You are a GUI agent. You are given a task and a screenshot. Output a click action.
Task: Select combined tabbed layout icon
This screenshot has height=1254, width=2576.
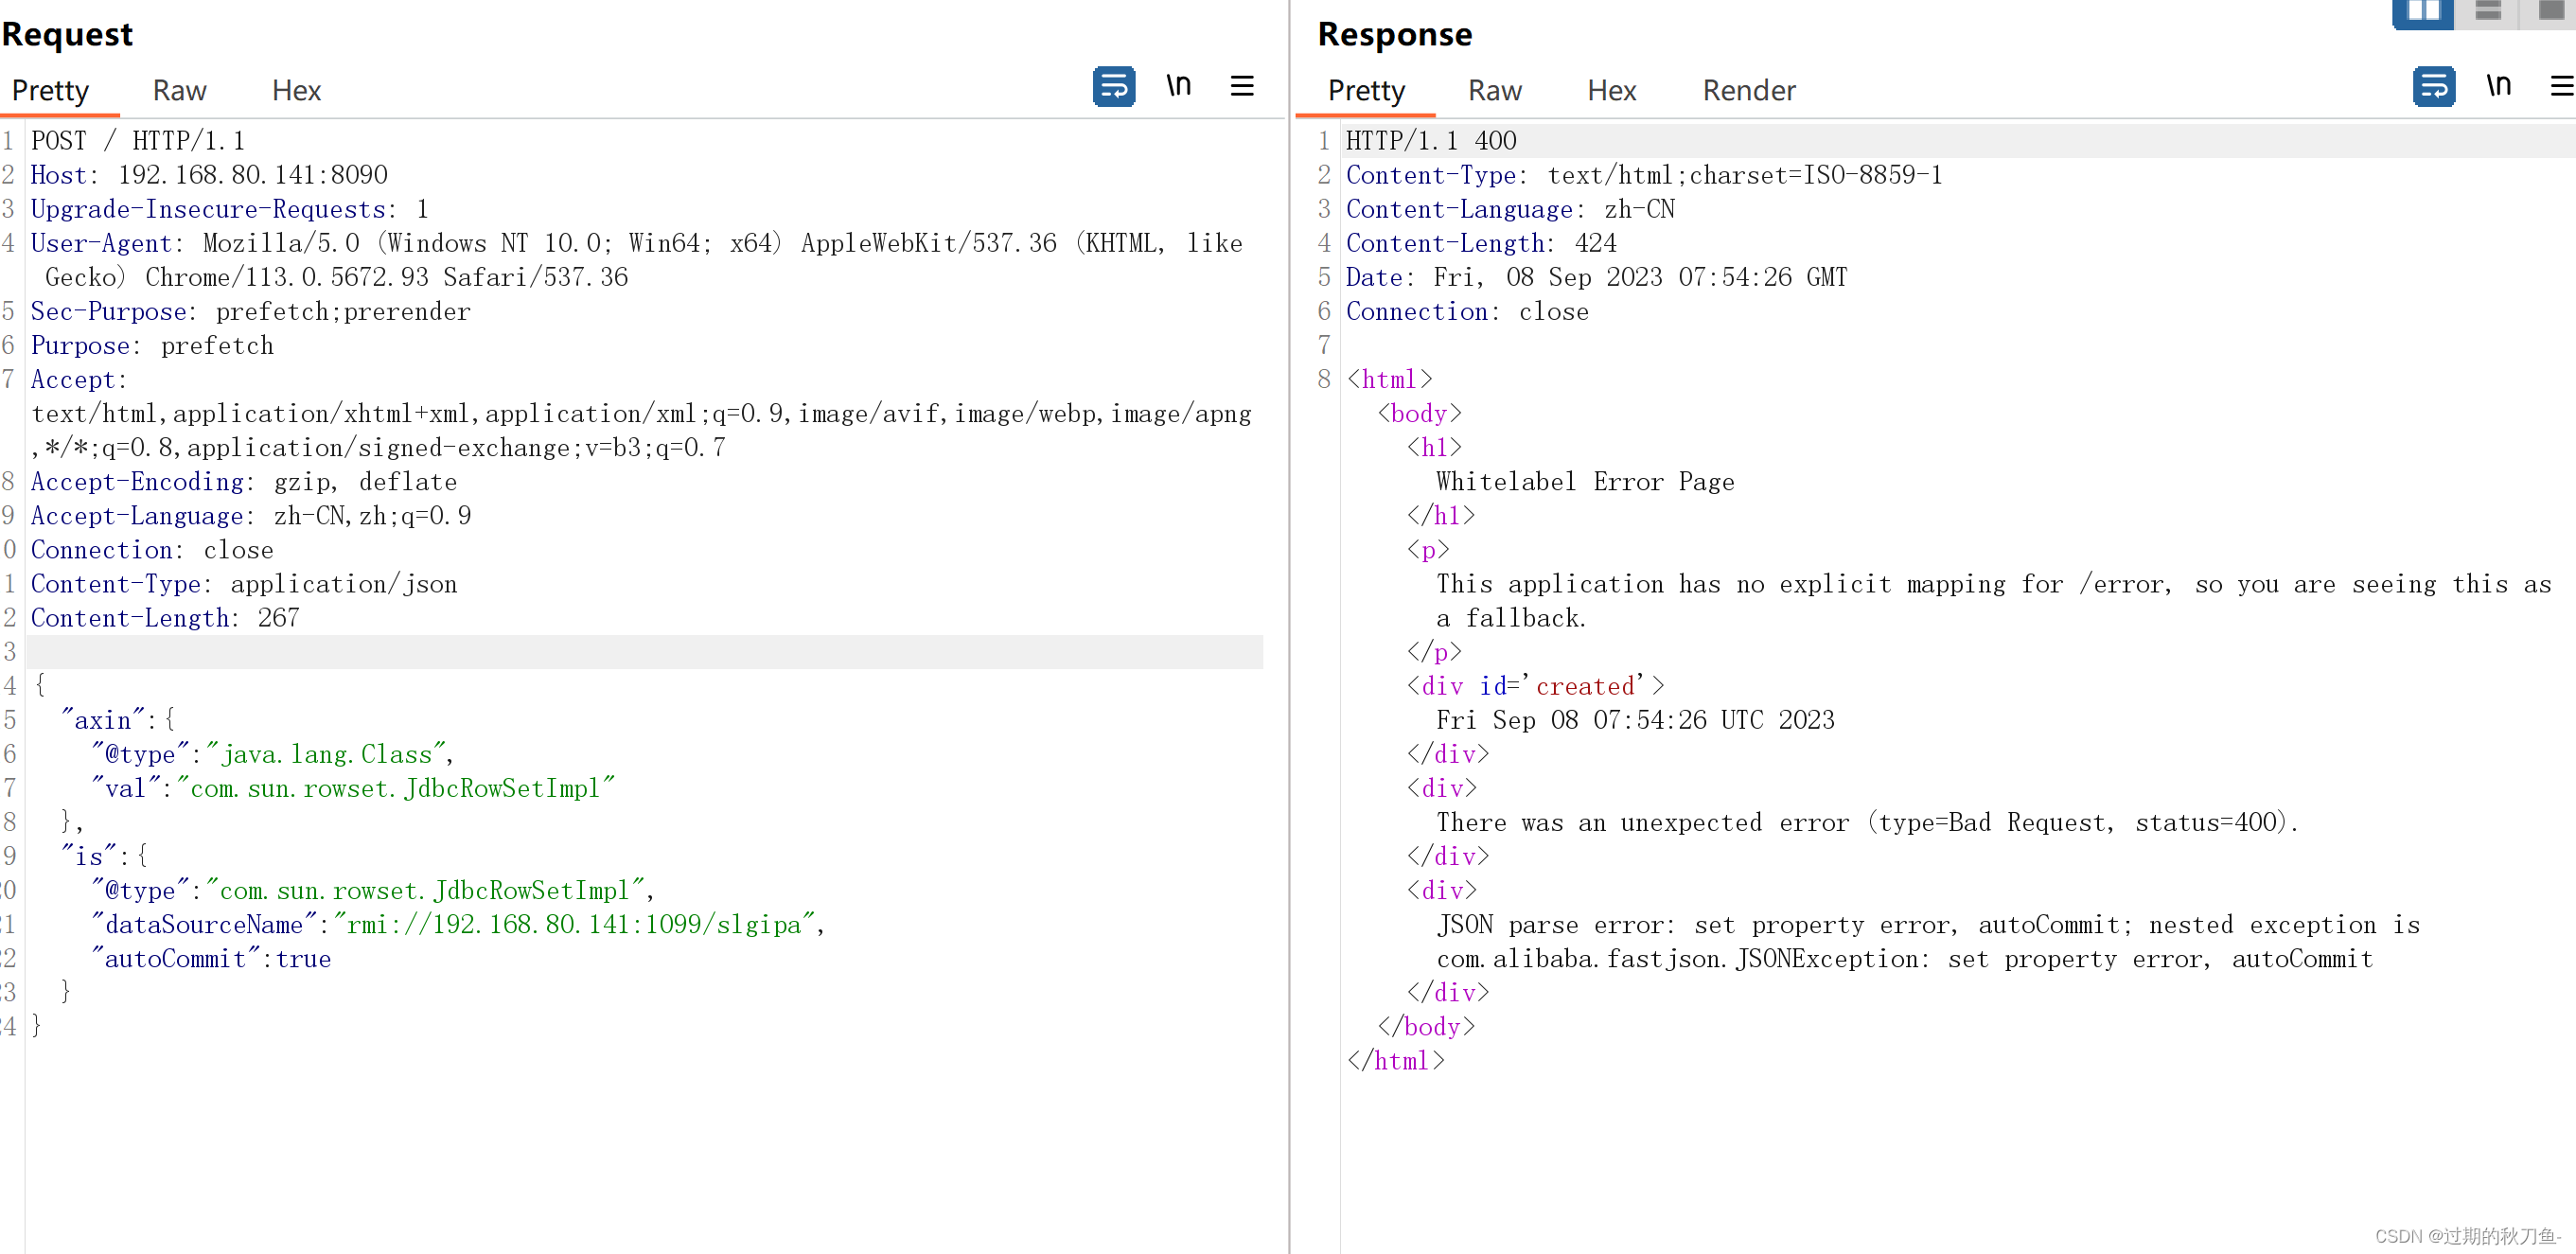[2550, 12]
